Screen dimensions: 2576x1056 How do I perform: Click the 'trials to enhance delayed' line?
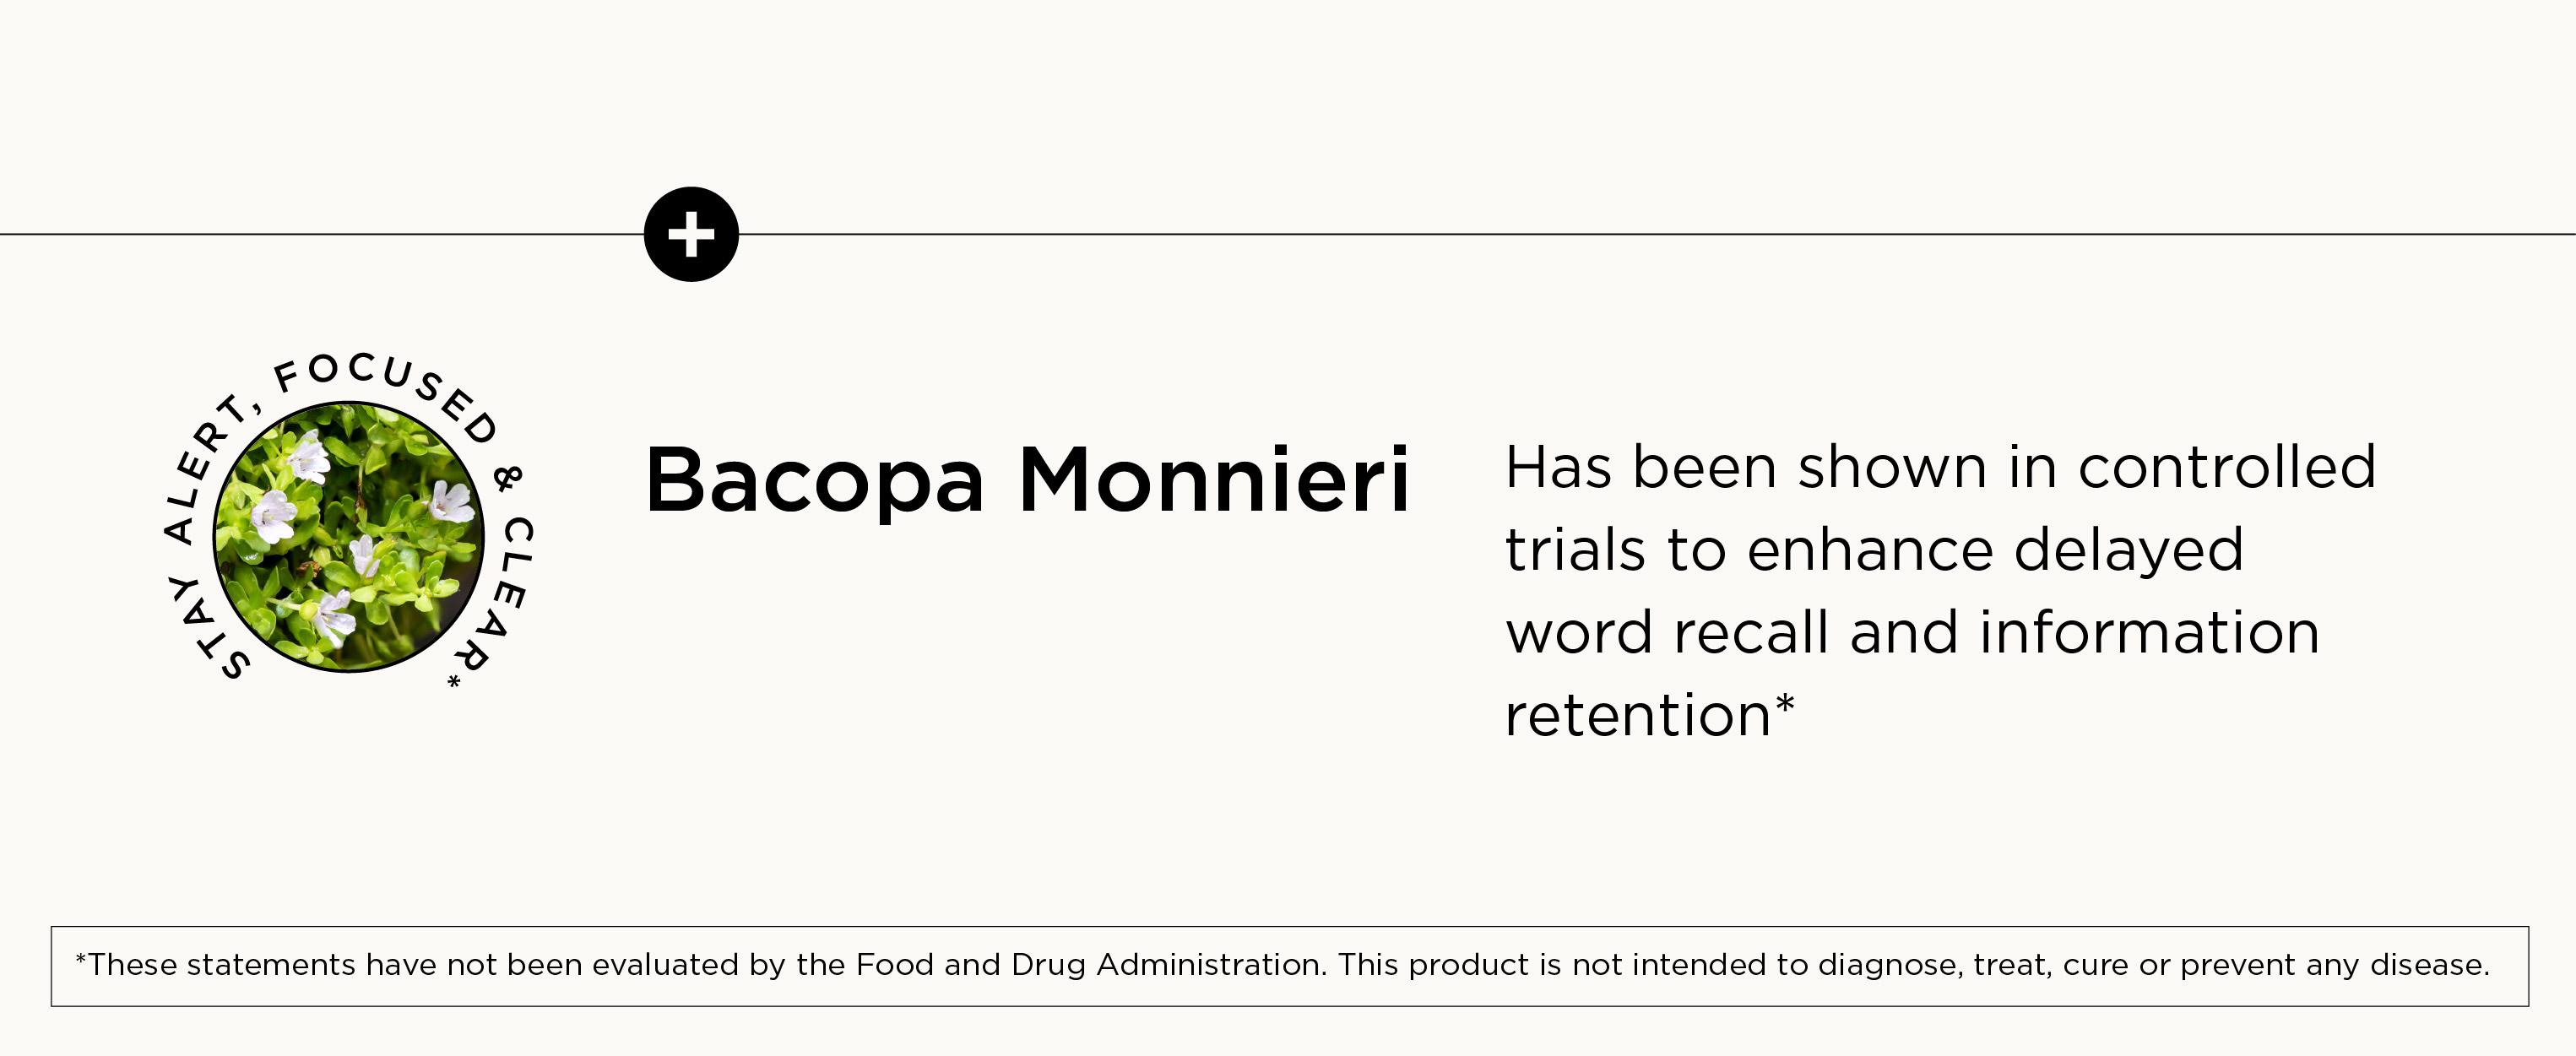[1874, 550]
